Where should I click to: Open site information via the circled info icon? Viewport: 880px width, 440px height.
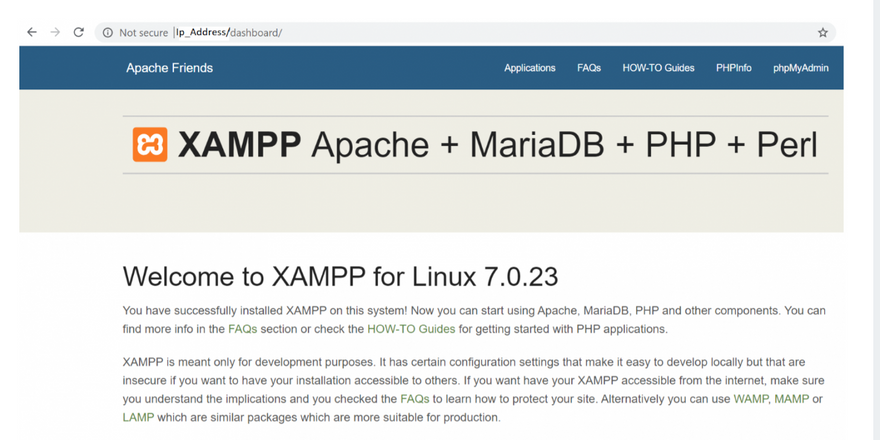tap(107, 33)
